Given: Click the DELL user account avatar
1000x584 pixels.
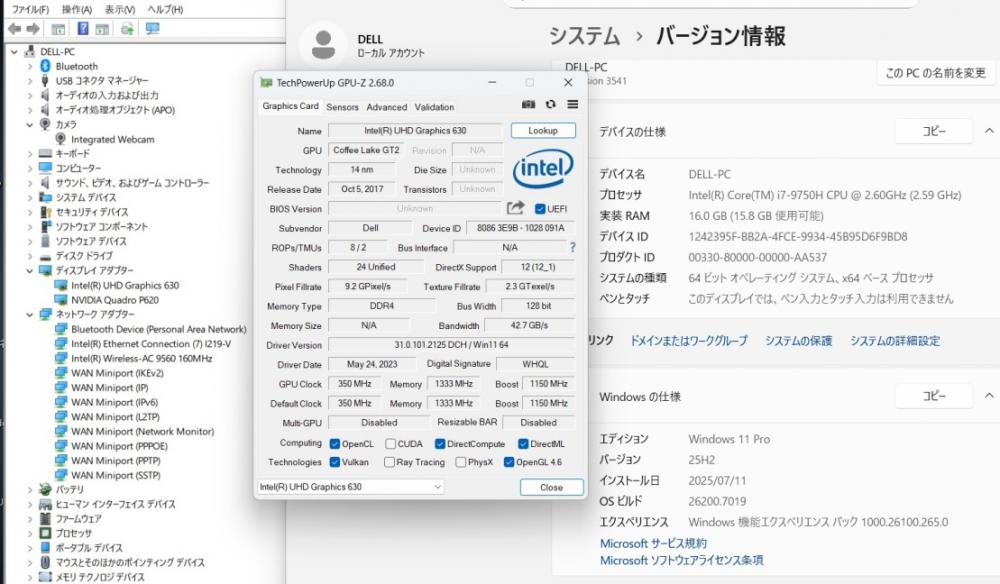Looking at the screenshot, I should [x=323, y=45].
